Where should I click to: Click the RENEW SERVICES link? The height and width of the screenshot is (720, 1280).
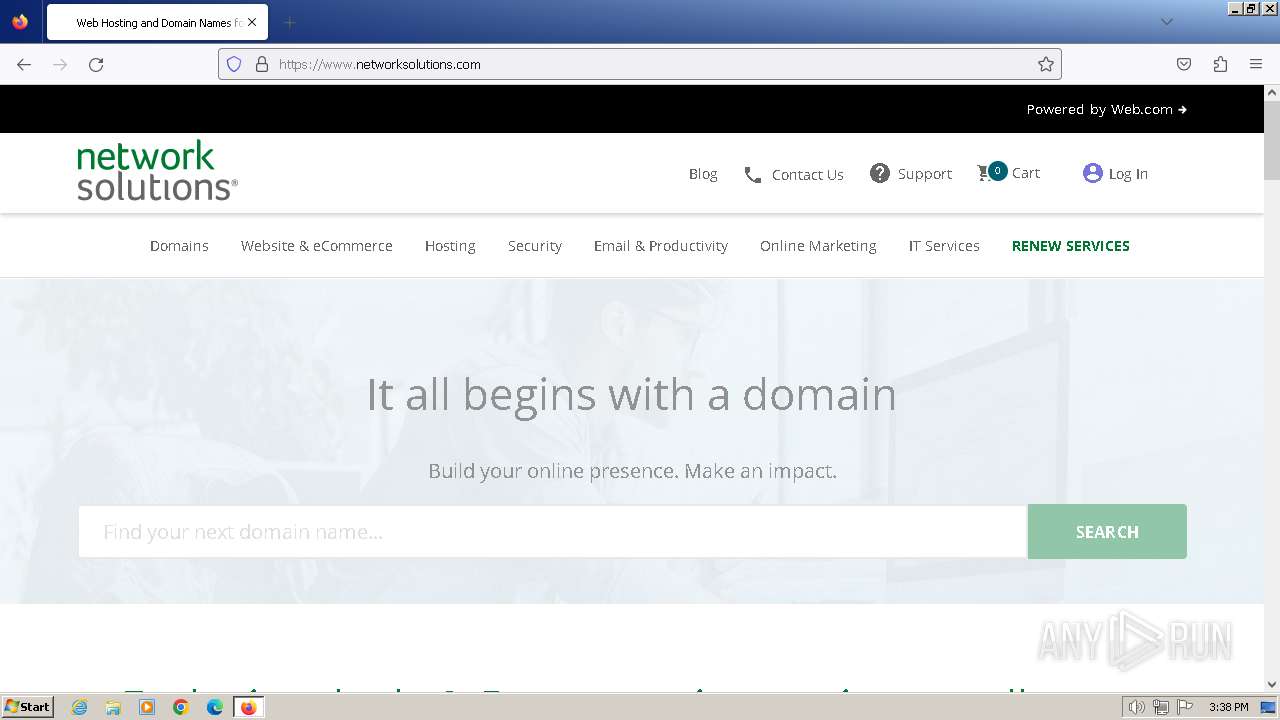(x=1071, y=246)
